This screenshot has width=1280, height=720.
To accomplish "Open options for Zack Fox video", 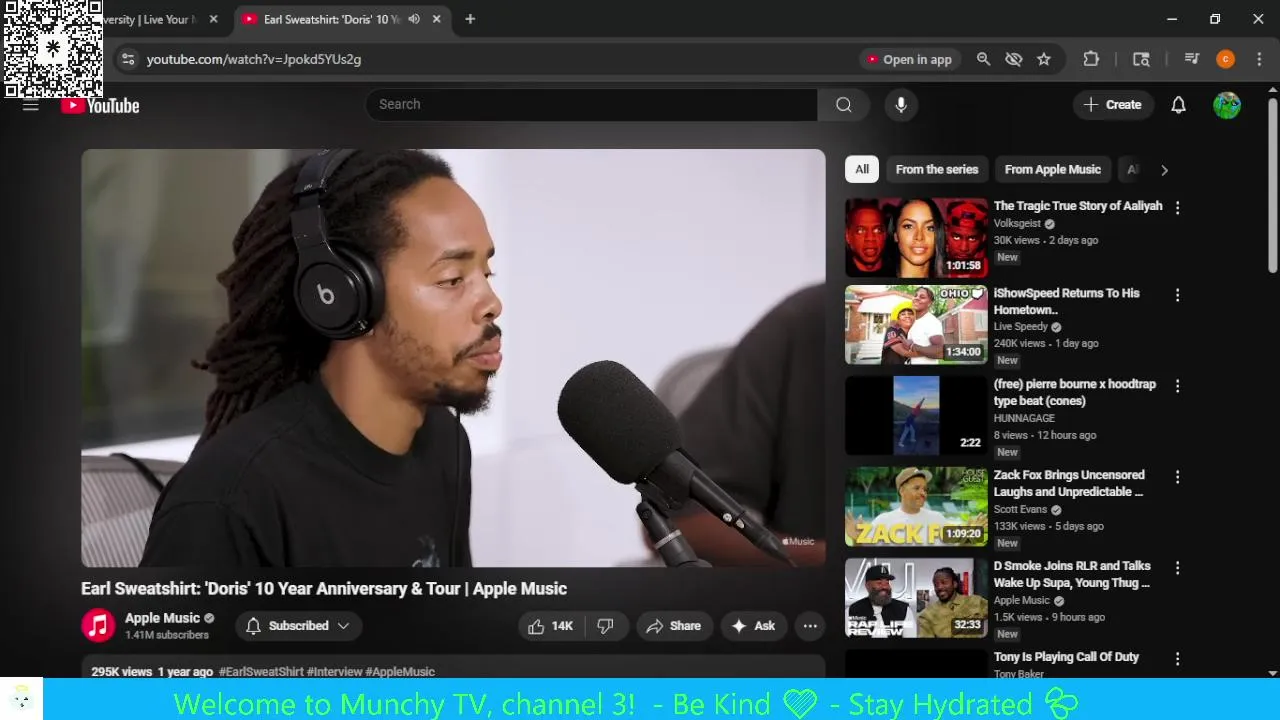I will point(1177,477).
